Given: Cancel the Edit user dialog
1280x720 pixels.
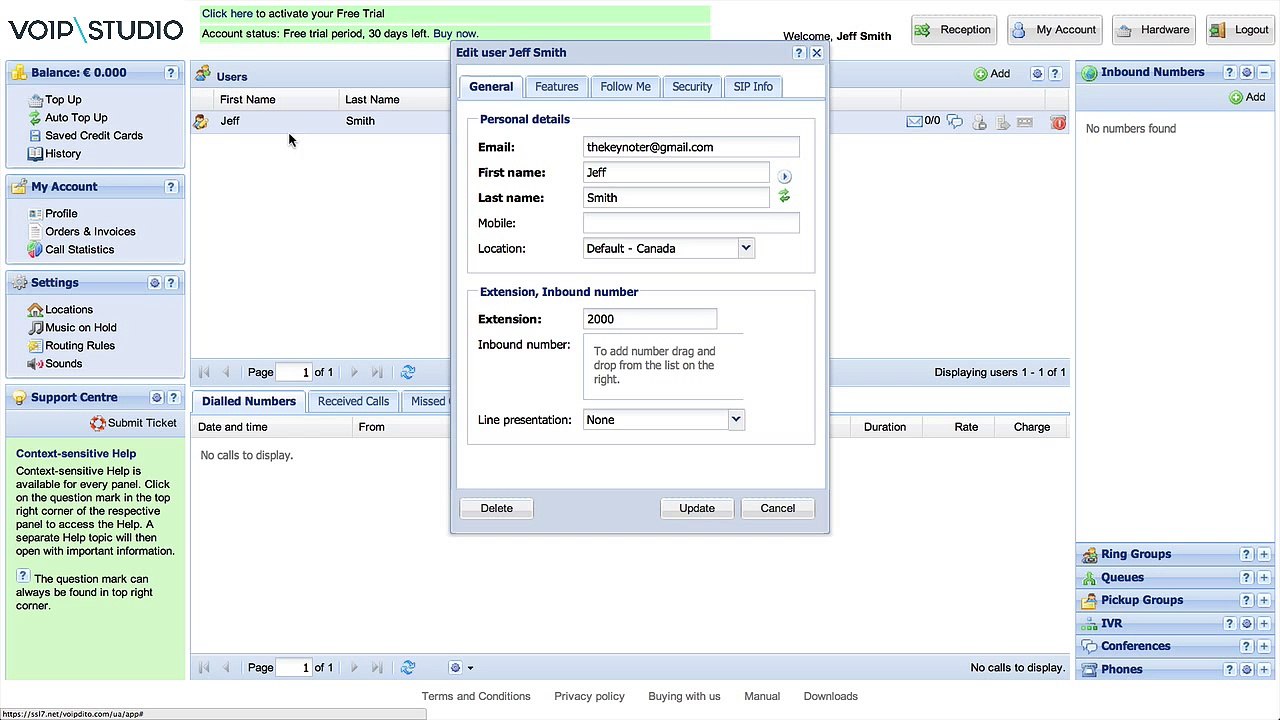Looking at the screenshot, I should tap(777, 508).
